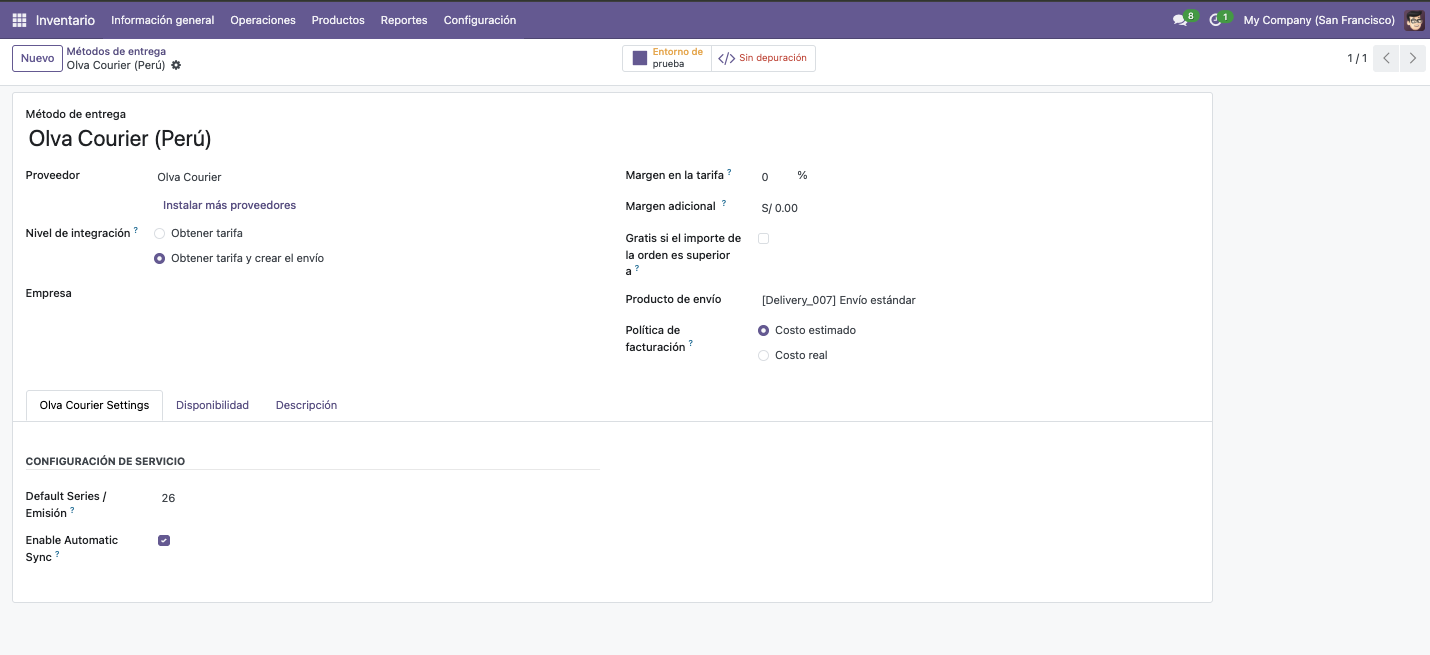Go to the previous record arrow

(x=1386, y=58)
